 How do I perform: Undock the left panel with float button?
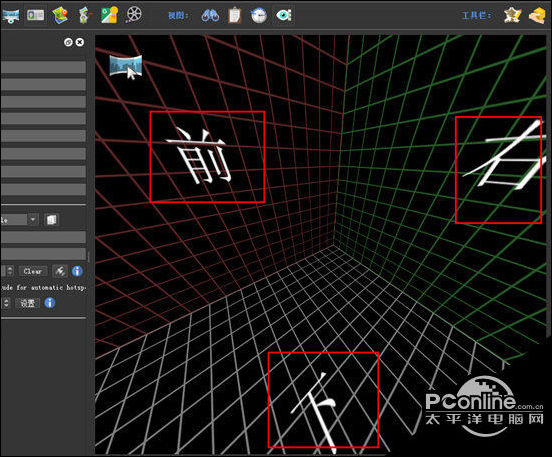pos(68,42)
